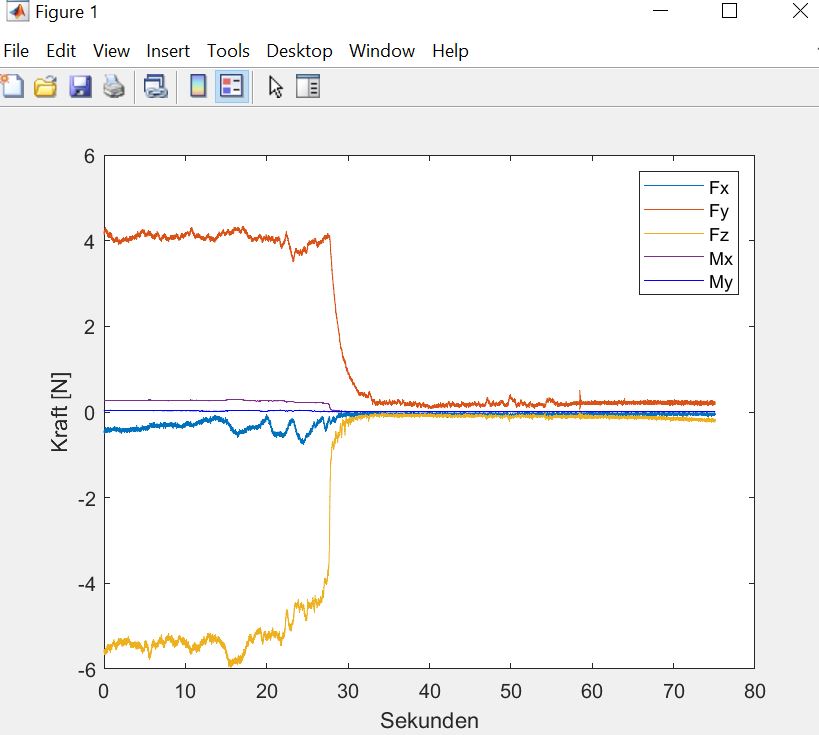
Task: Select the Kraft [N] y-axis label
Action: 61,413
